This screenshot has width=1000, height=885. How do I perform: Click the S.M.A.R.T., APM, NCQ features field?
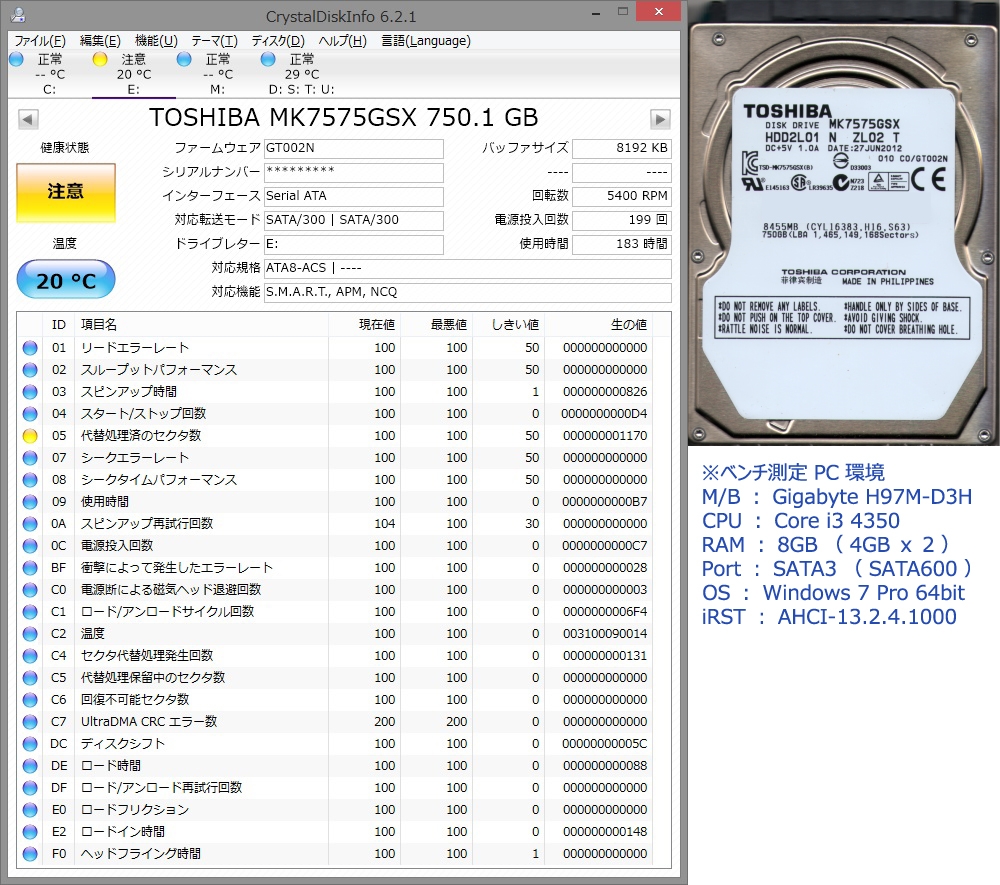tap(467, 292)
